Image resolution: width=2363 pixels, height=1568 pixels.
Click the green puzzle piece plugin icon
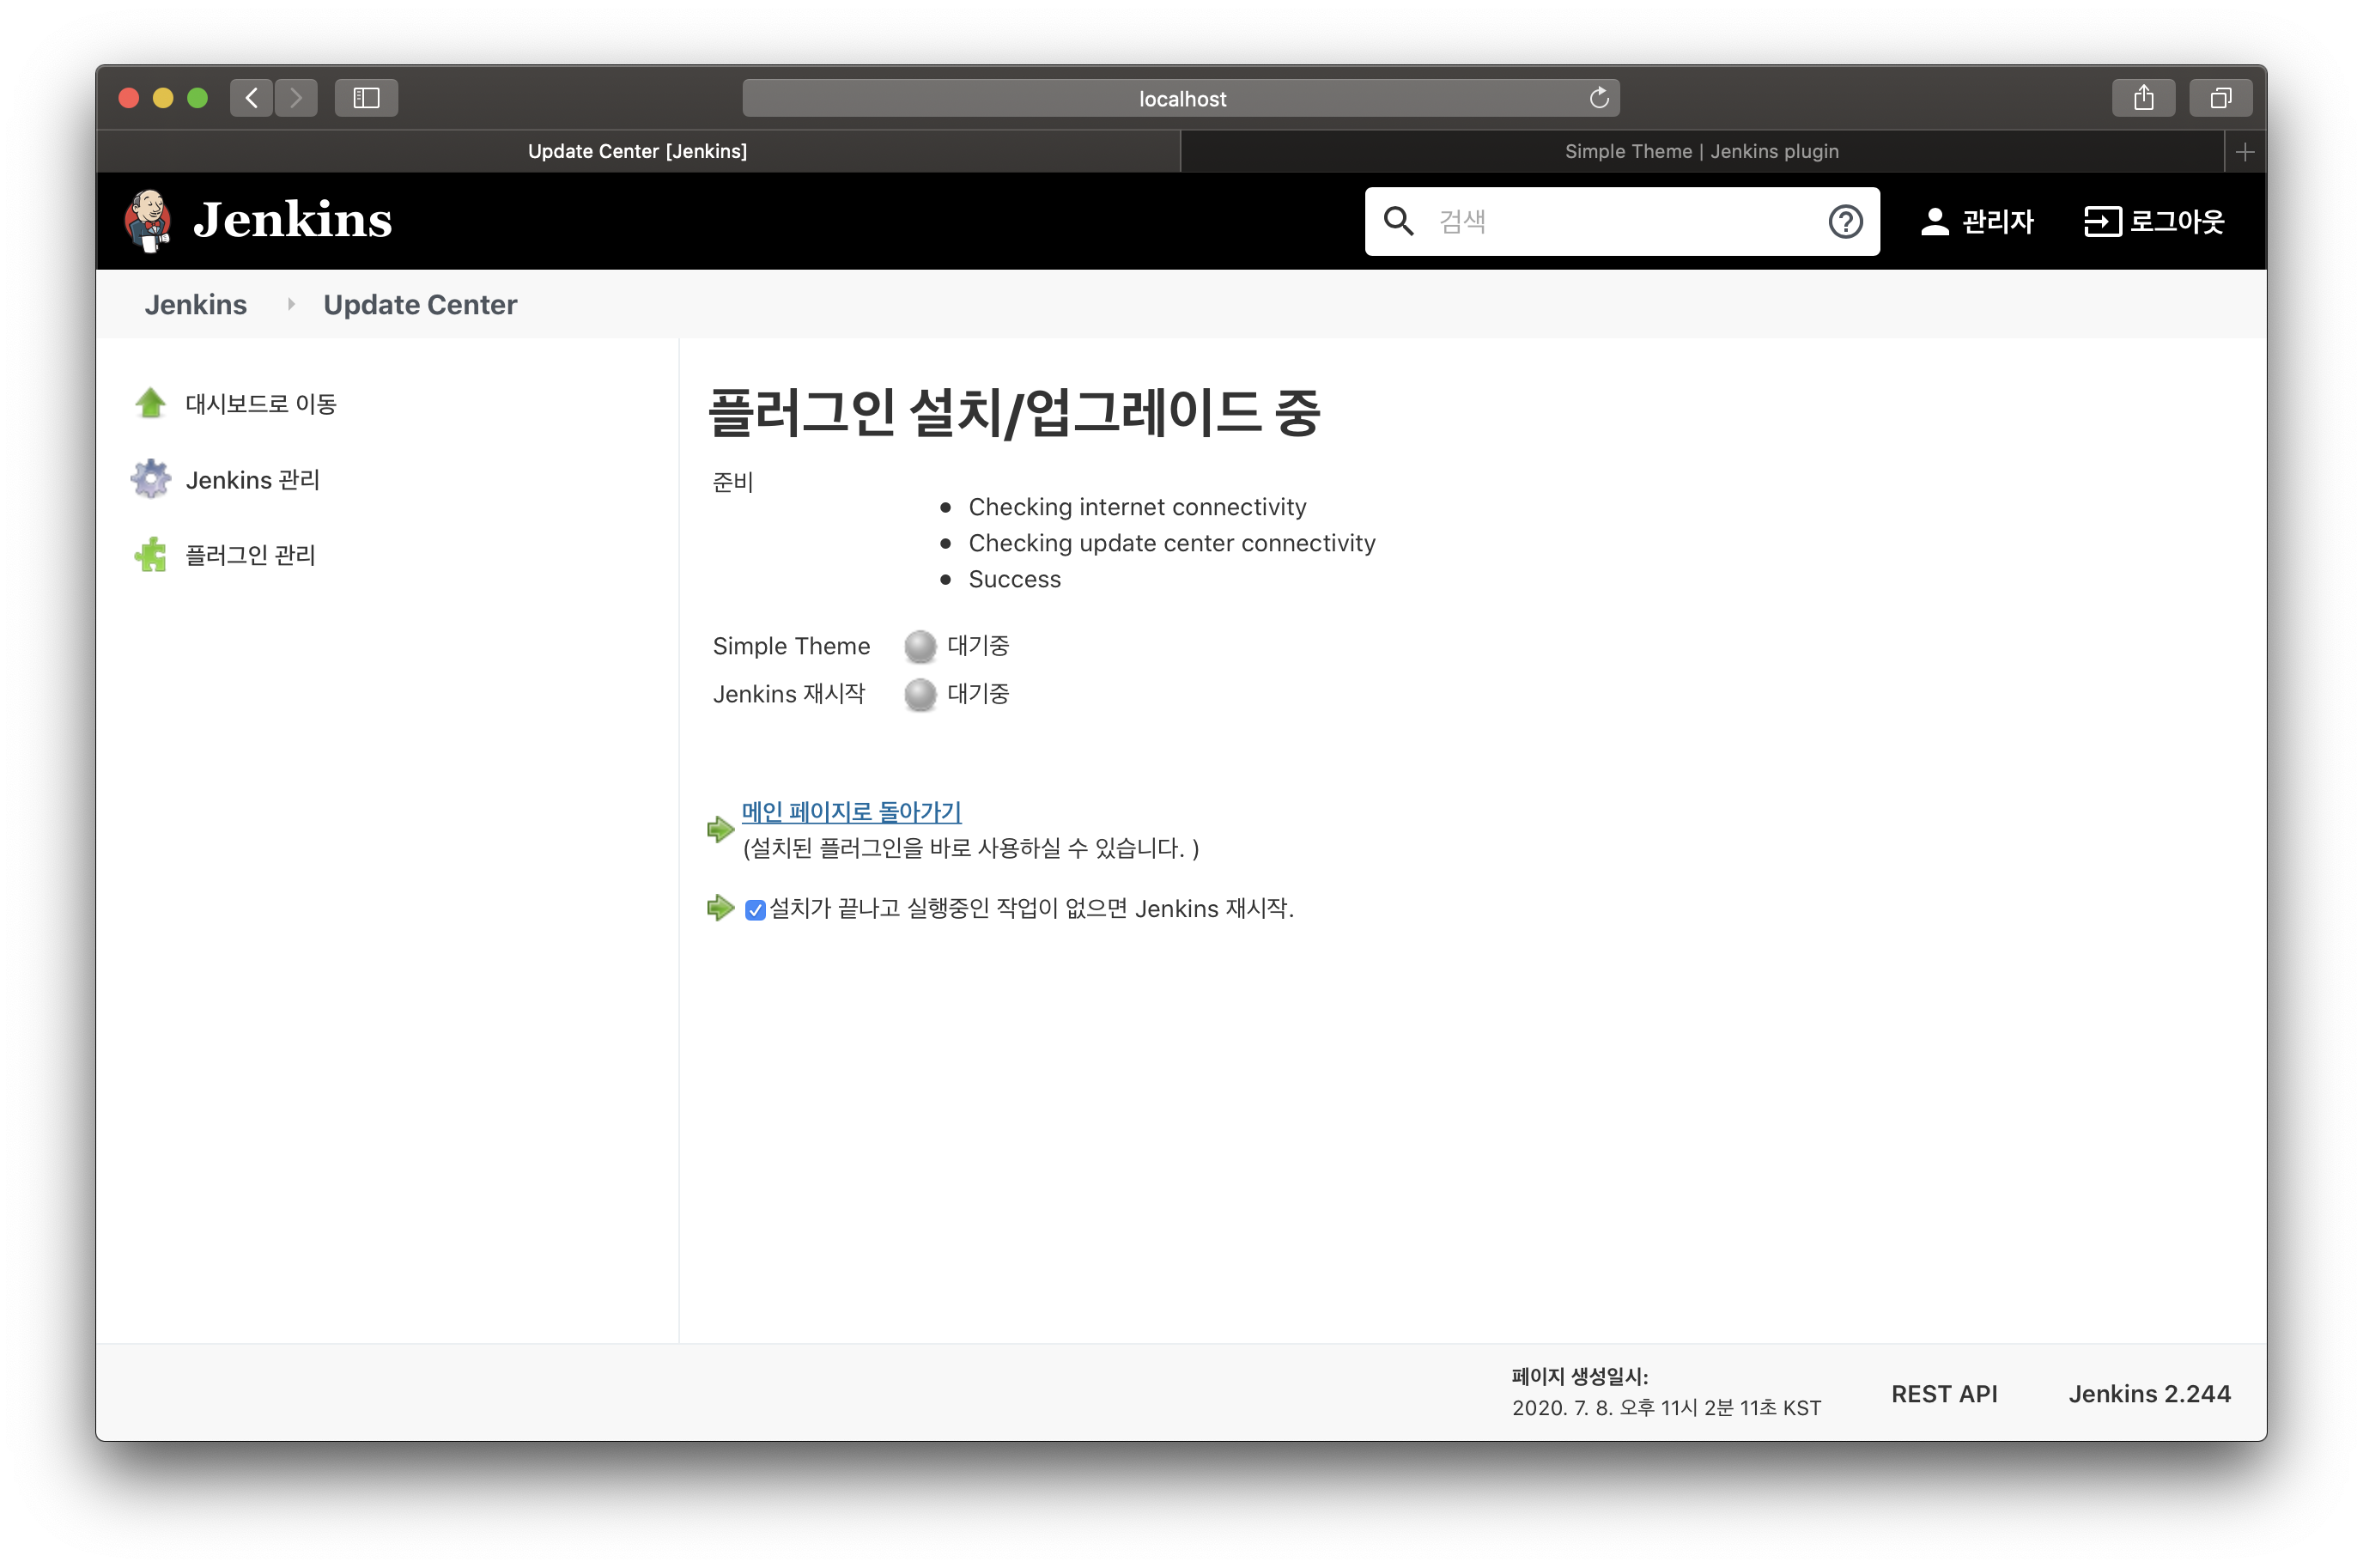(151, 555)
